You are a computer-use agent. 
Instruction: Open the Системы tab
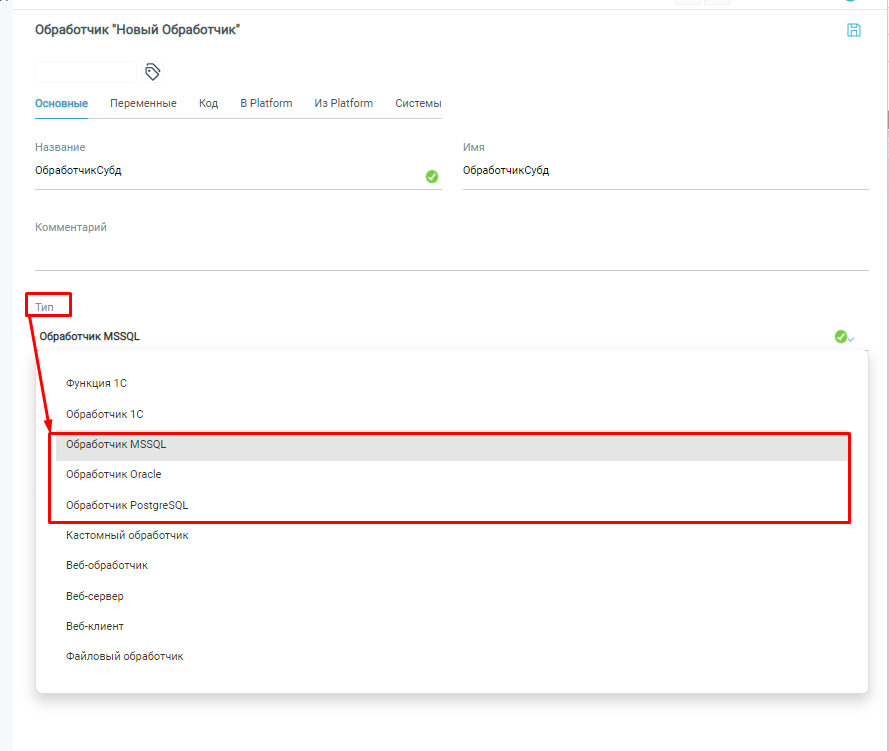[418, 103]
